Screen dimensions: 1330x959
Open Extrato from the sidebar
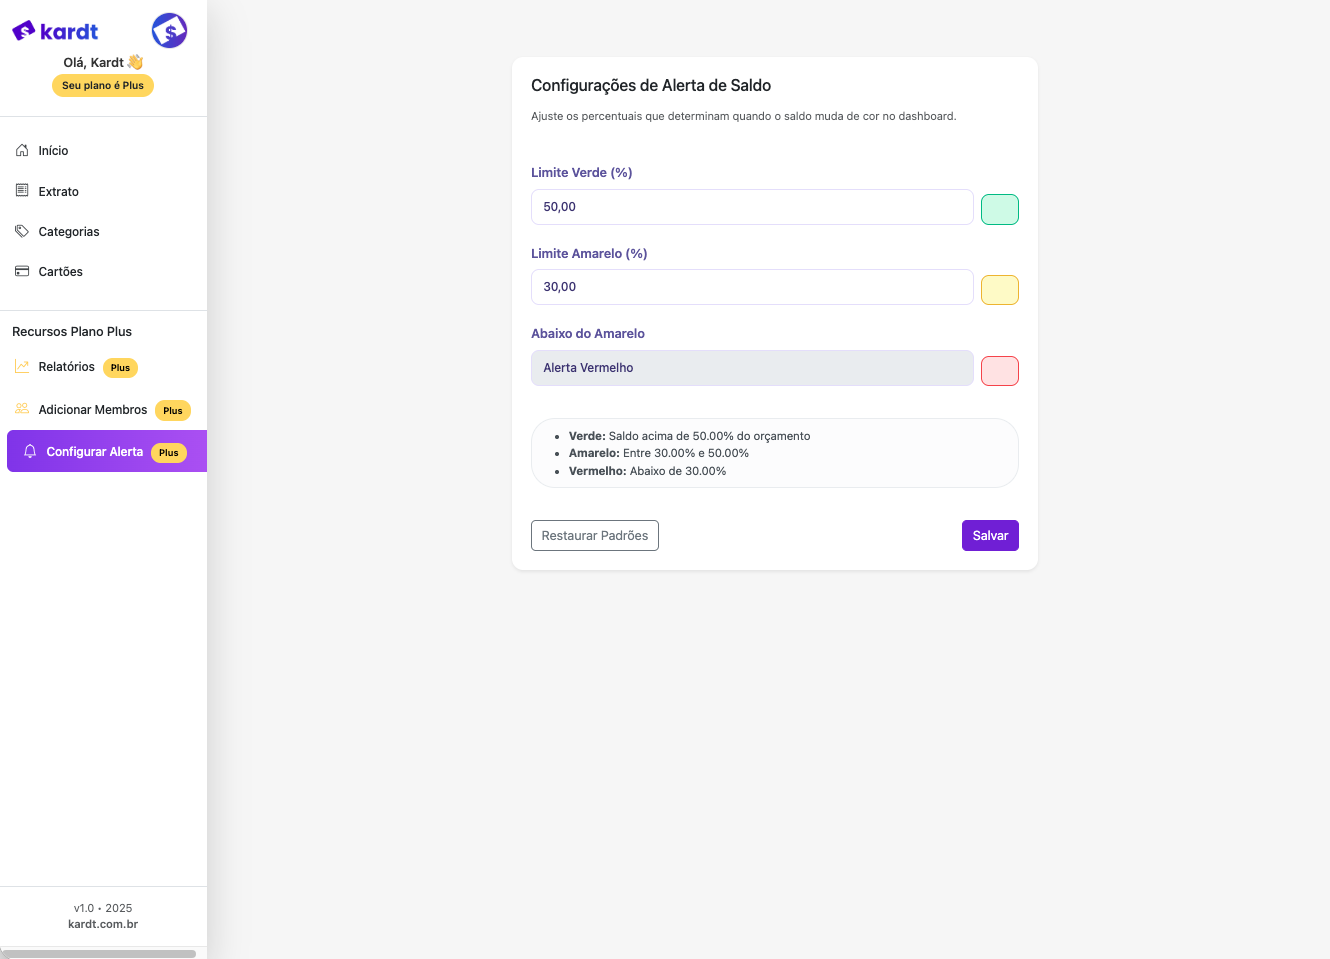point(58,191)
